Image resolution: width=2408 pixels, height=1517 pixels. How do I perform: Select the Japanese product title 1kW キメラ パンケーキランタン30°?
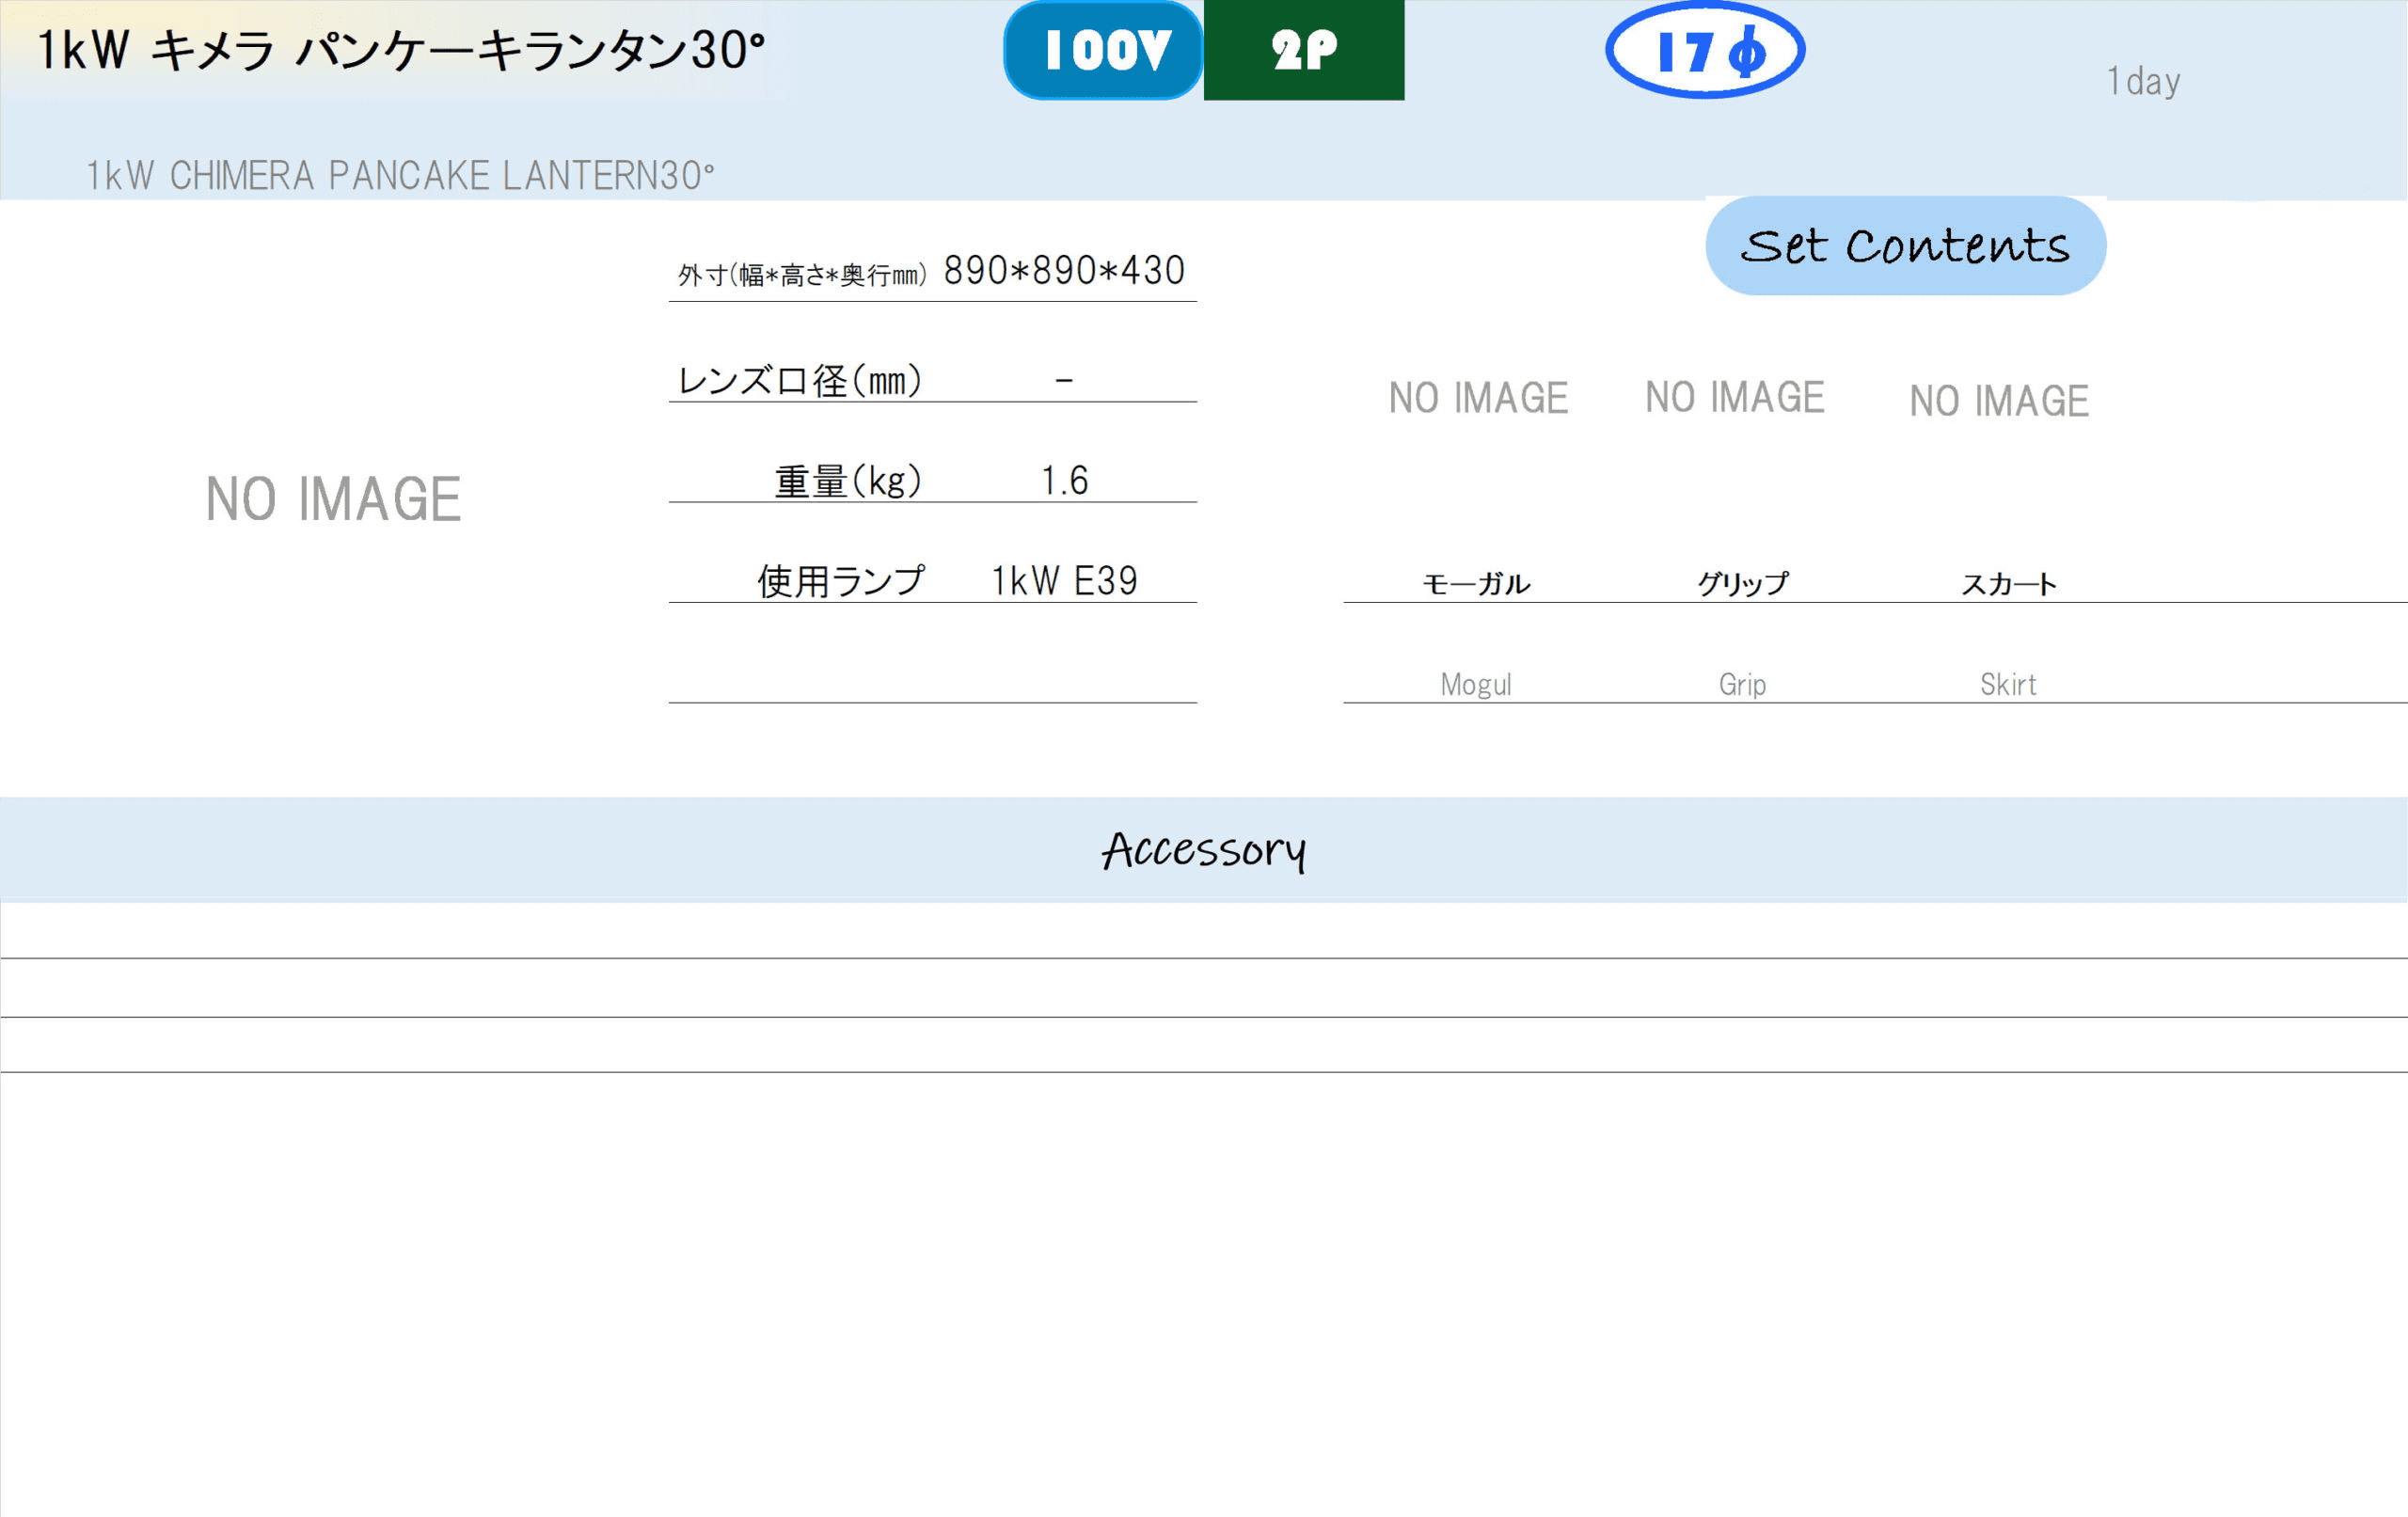pos(401,50)
